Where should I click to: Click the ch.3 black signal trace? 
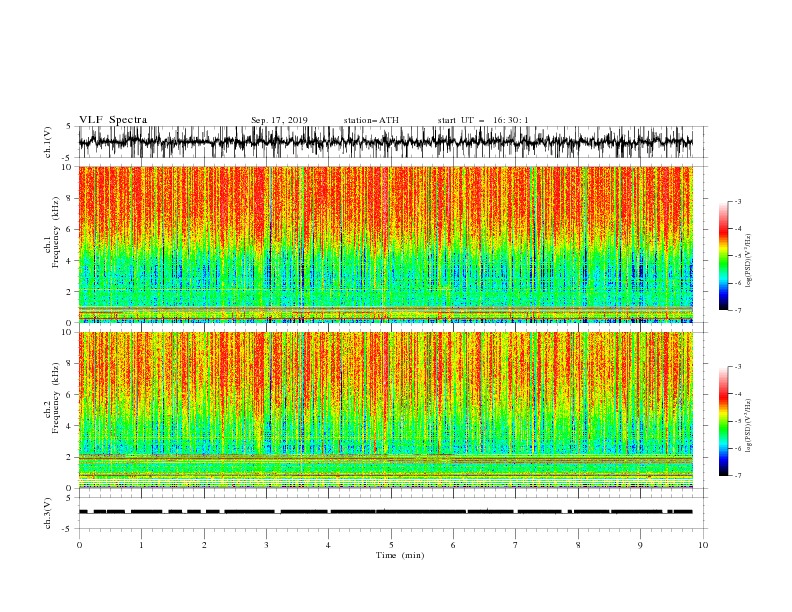(x=385, y=512)
